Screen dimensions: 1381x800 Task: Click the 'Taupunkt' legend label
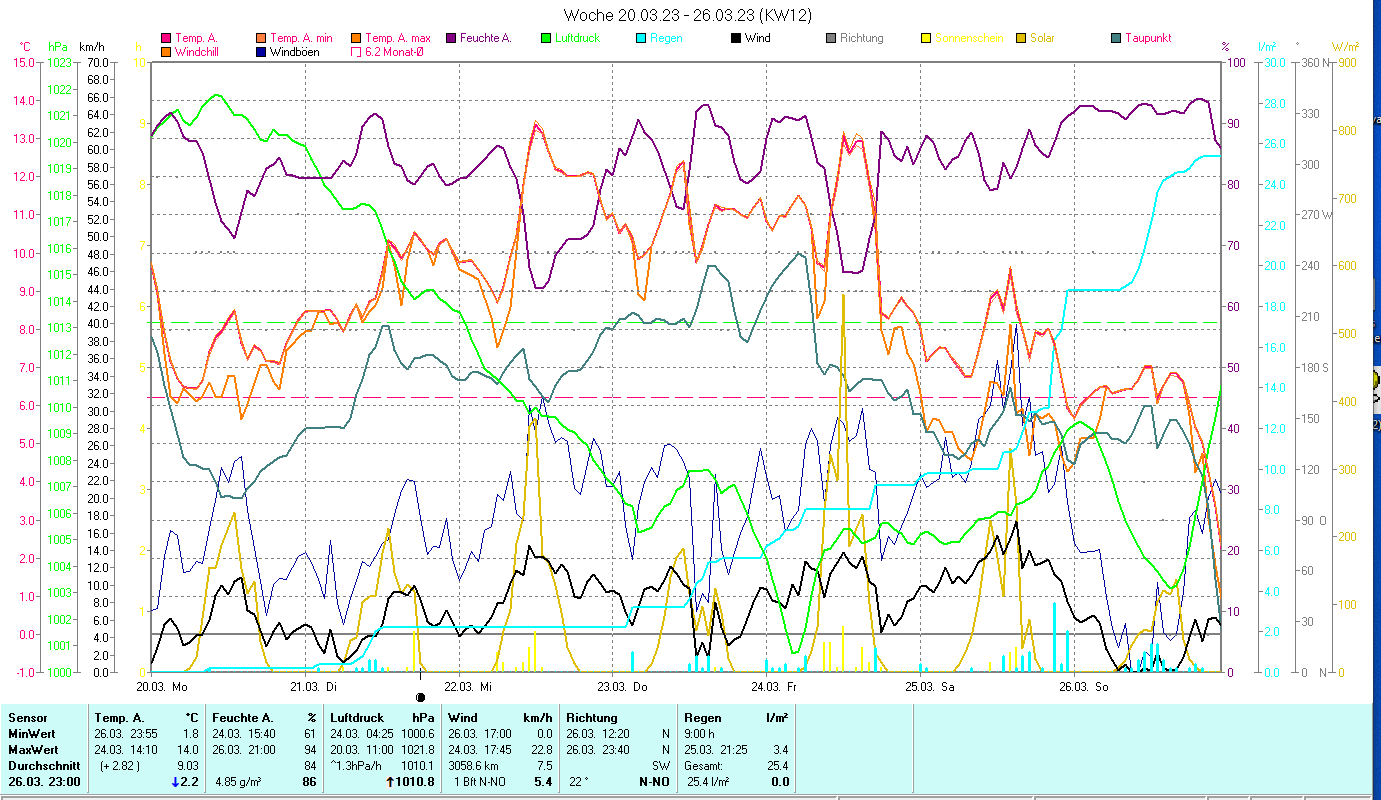point(1148,39)
